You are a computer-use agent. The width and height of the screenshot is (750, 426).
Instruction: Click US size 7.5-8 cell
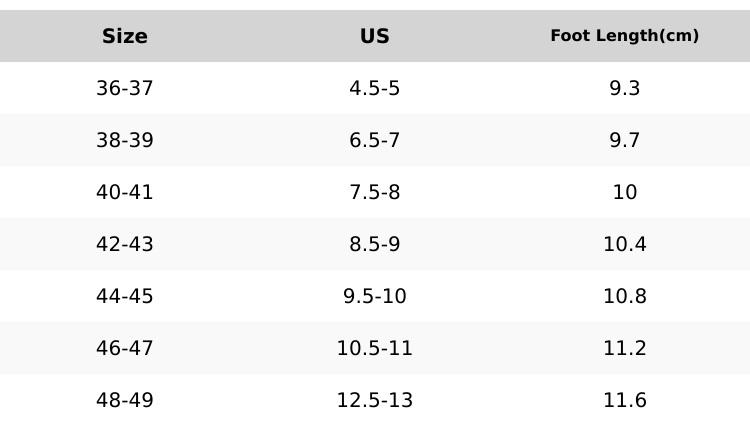click(374, 192)
